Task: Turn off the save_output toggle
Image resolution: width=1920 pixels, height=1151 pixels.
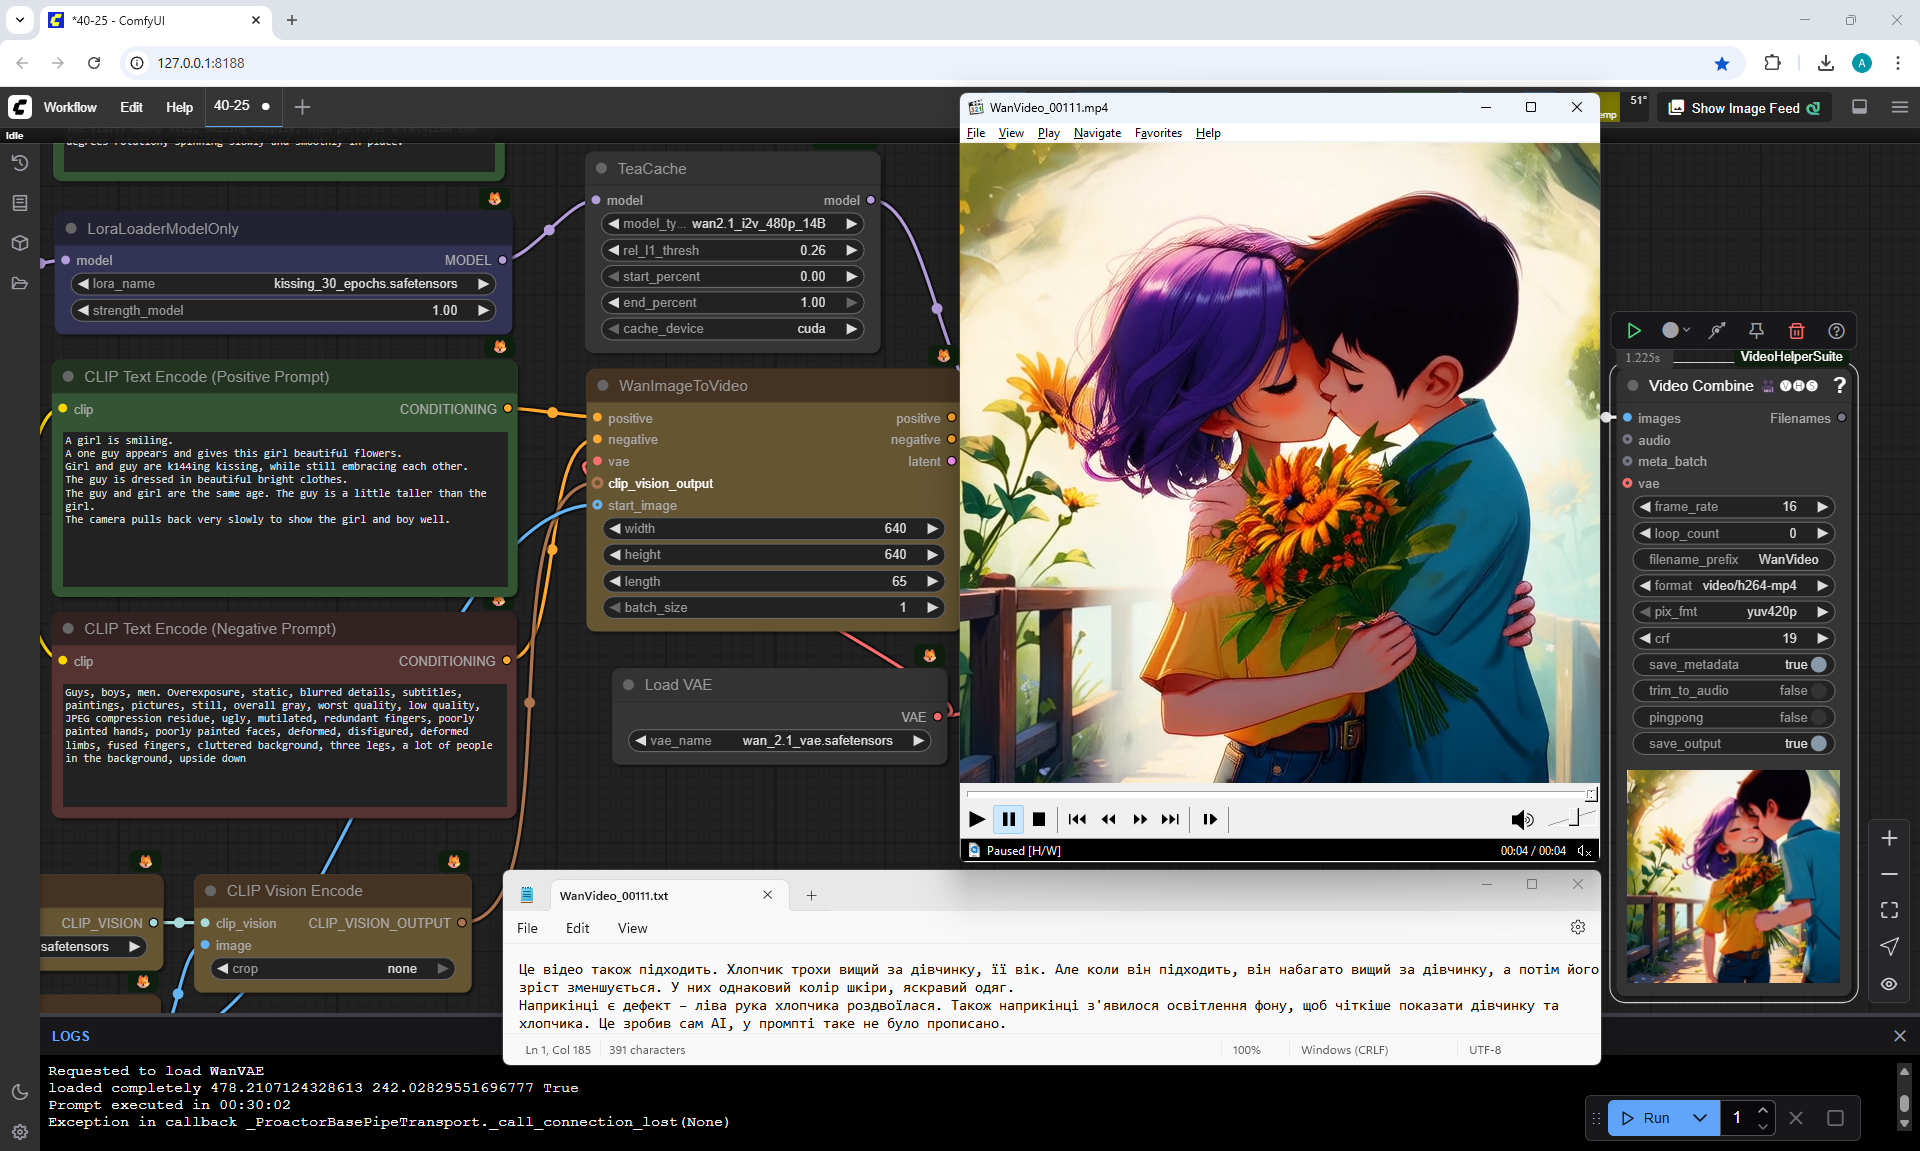Action: (x=1818, y=744)
